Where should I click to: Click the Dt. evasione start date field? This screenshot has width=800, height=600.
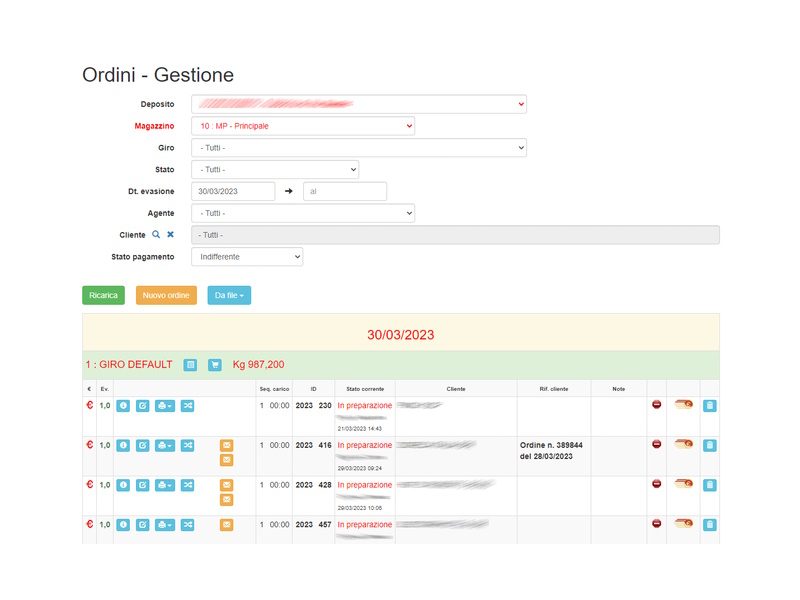233,191
